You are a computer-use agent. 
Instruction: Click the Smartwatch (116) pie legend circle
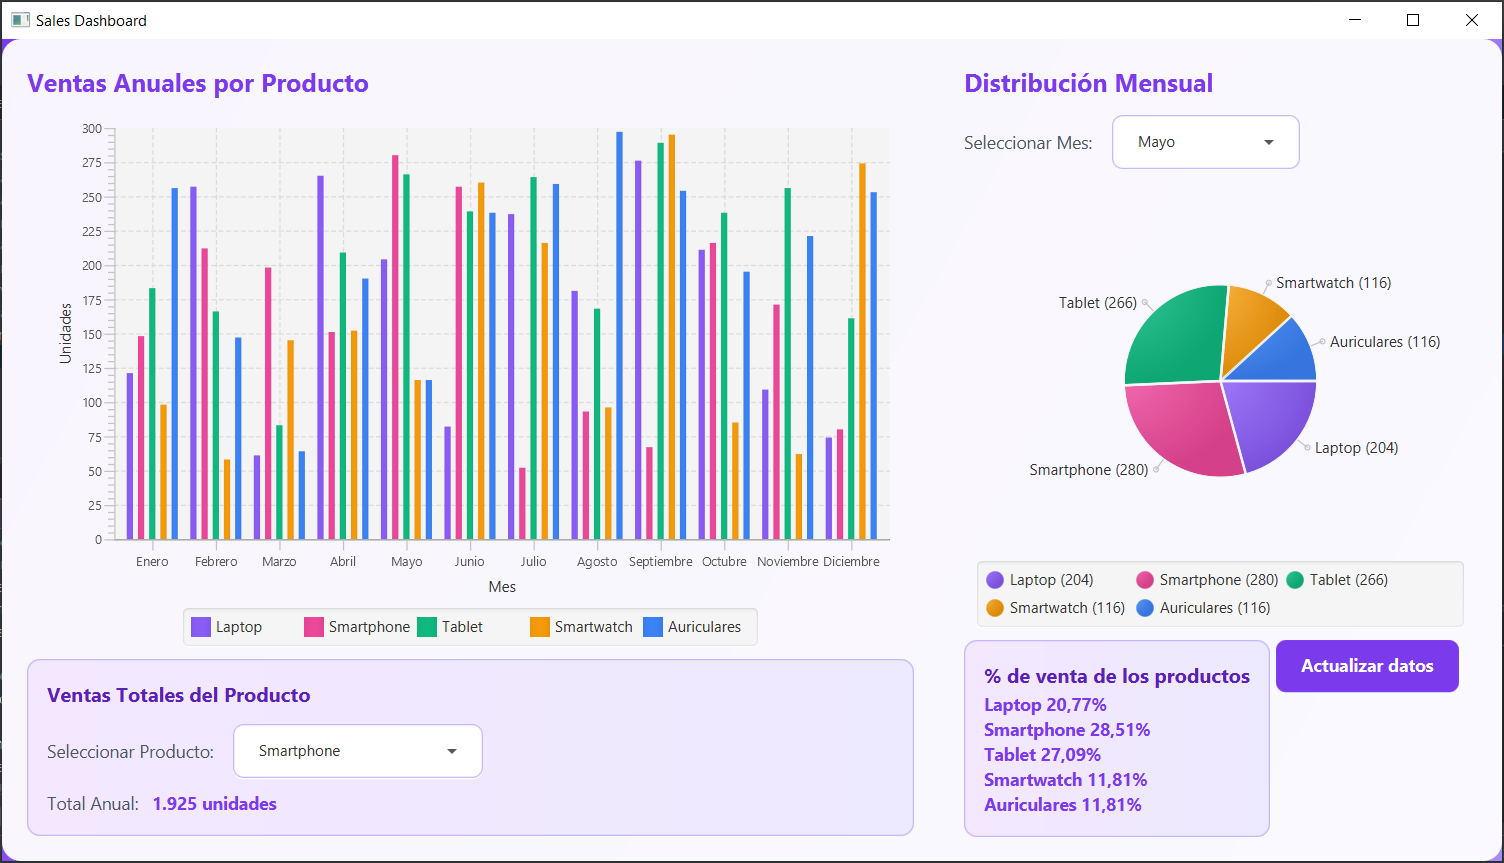995,608
